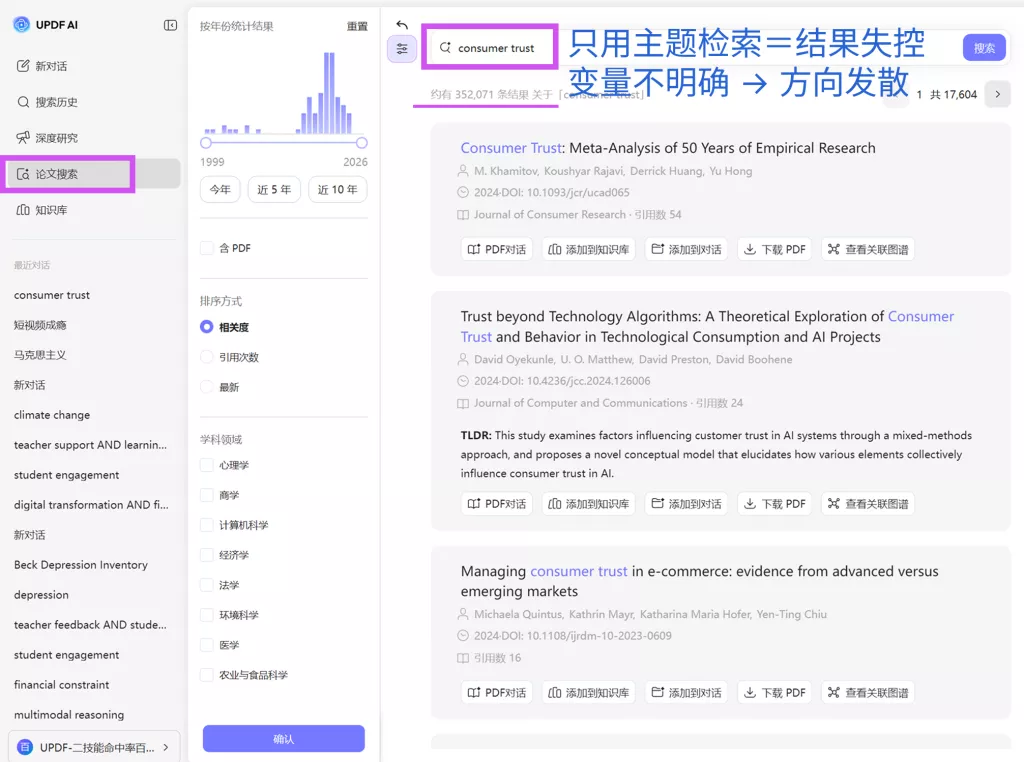The width and height of the screenshot is (1024, 762).
Task: Collapse the left sidebar panel icon
Action: tap(170, 25)
